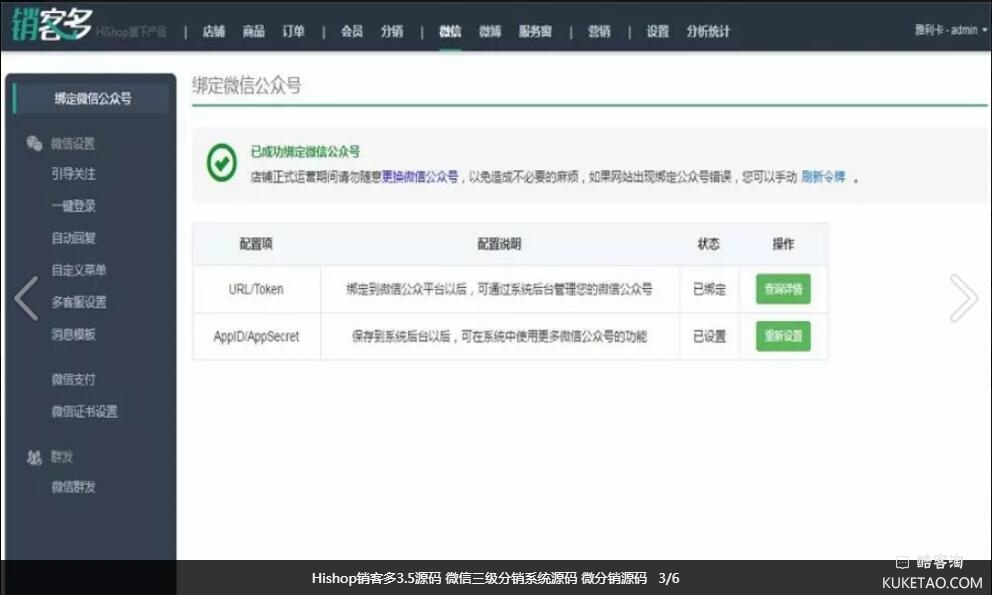Viewport: 992px width, 595px height.
Task: Expand the admin account dropdown
Action: coord(950,30)
